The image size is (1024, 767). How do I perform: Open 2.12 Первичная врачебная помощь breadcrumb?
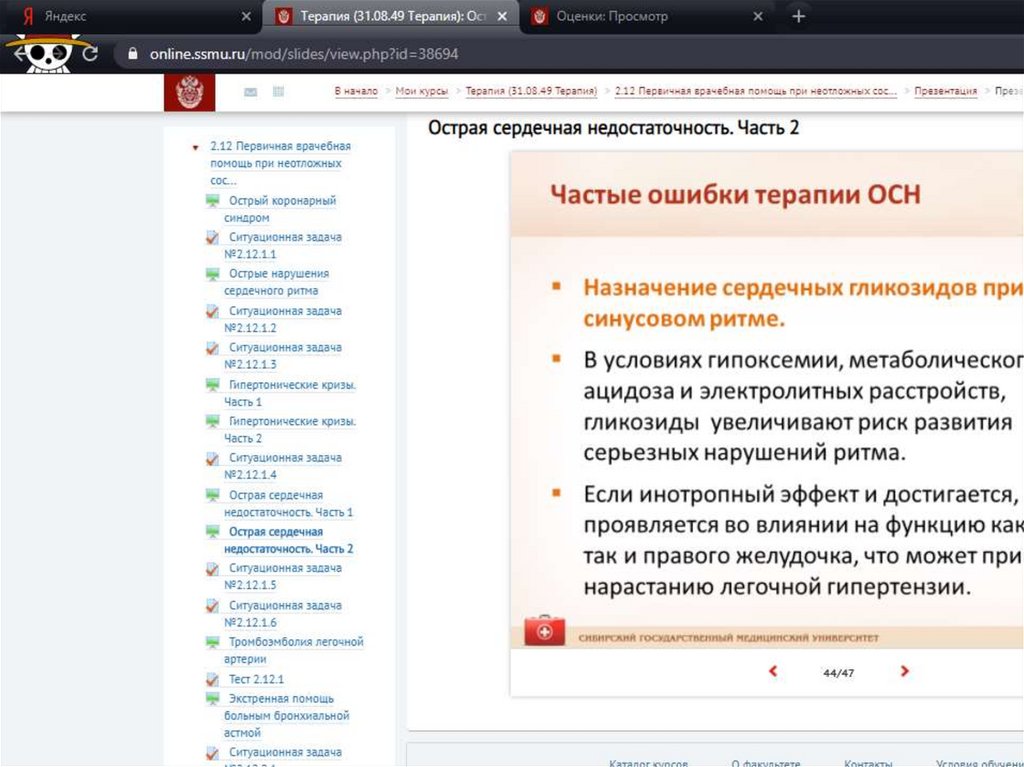pos(756,91)
